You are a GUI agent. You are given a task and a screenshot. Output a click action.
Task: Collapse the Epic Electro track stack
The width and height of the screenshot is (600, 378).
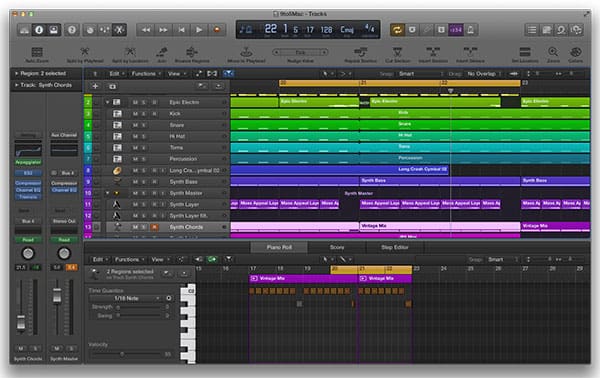tap(107, 102)
